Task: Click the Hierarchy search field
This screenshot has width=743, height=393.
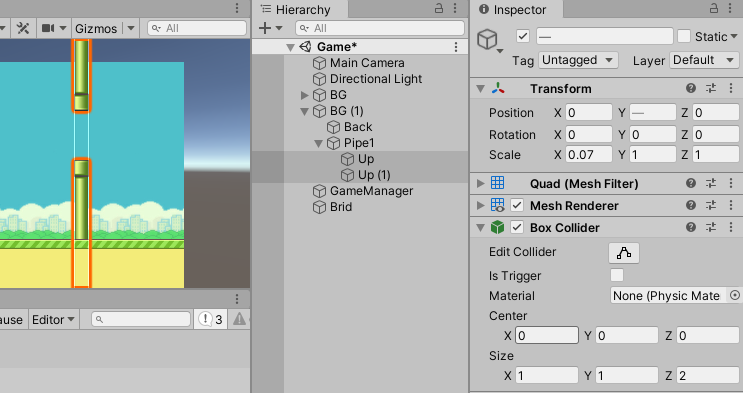Action: pos(380,28)
